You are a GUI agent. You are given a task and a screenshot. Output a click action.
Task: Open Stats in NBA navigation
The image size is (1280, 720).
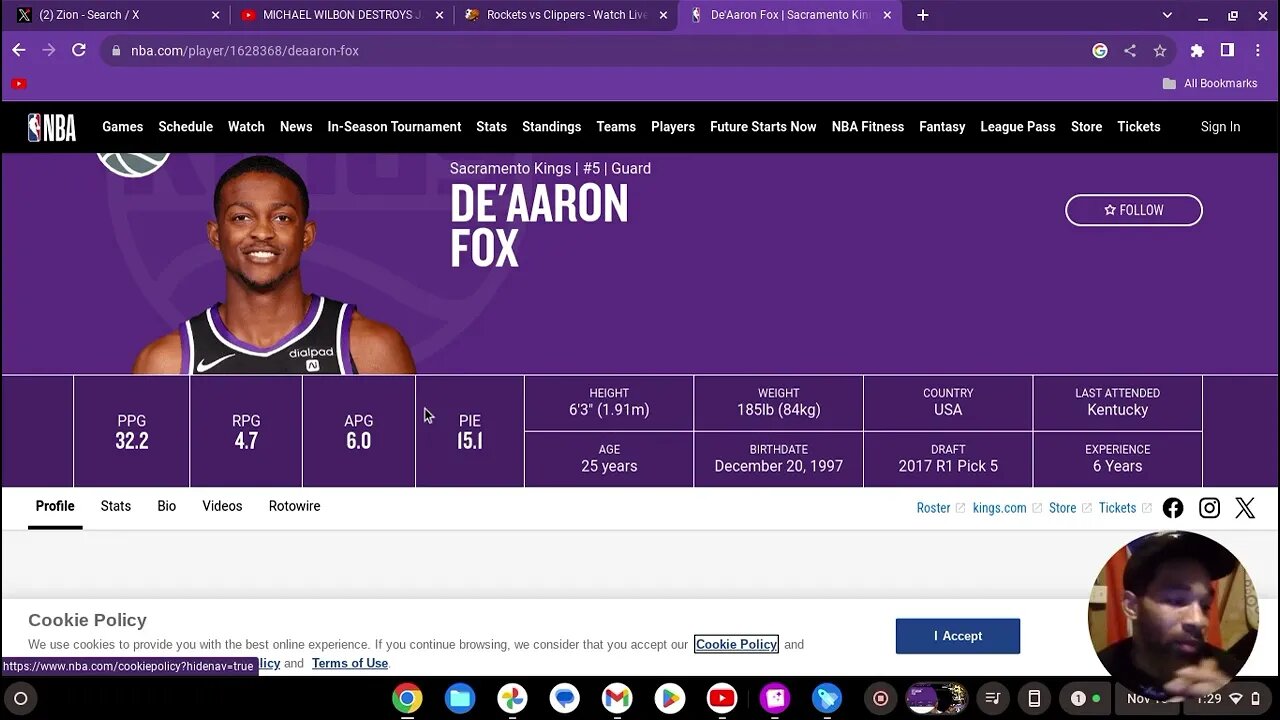(491, 127)
